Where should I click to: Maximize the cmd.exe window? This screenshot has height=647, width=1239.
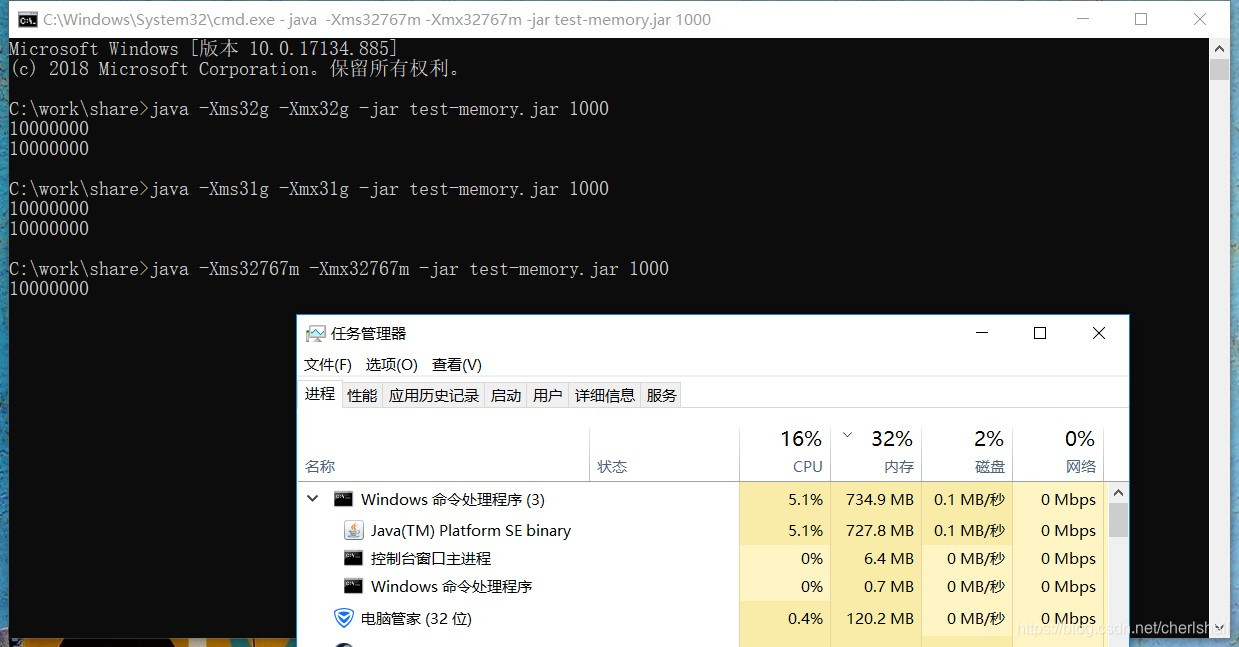coord(1141,19)
